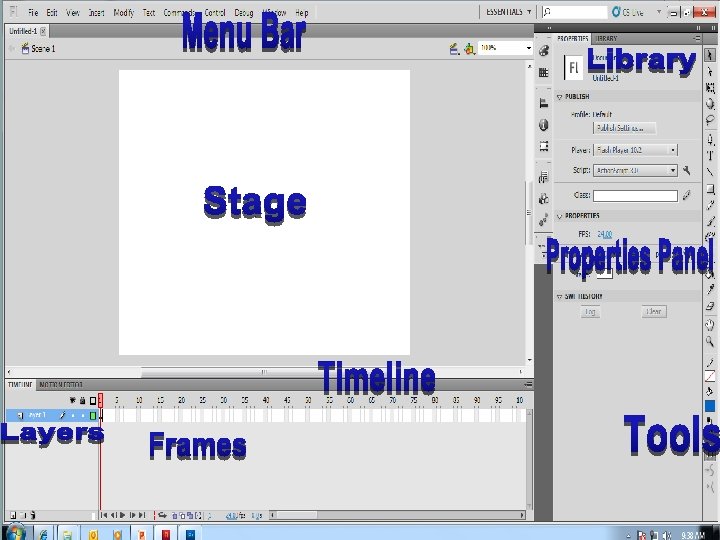720x540 pixels.
Task: Toggle Layer 1 visibility dot
Action: coord(73,415)
